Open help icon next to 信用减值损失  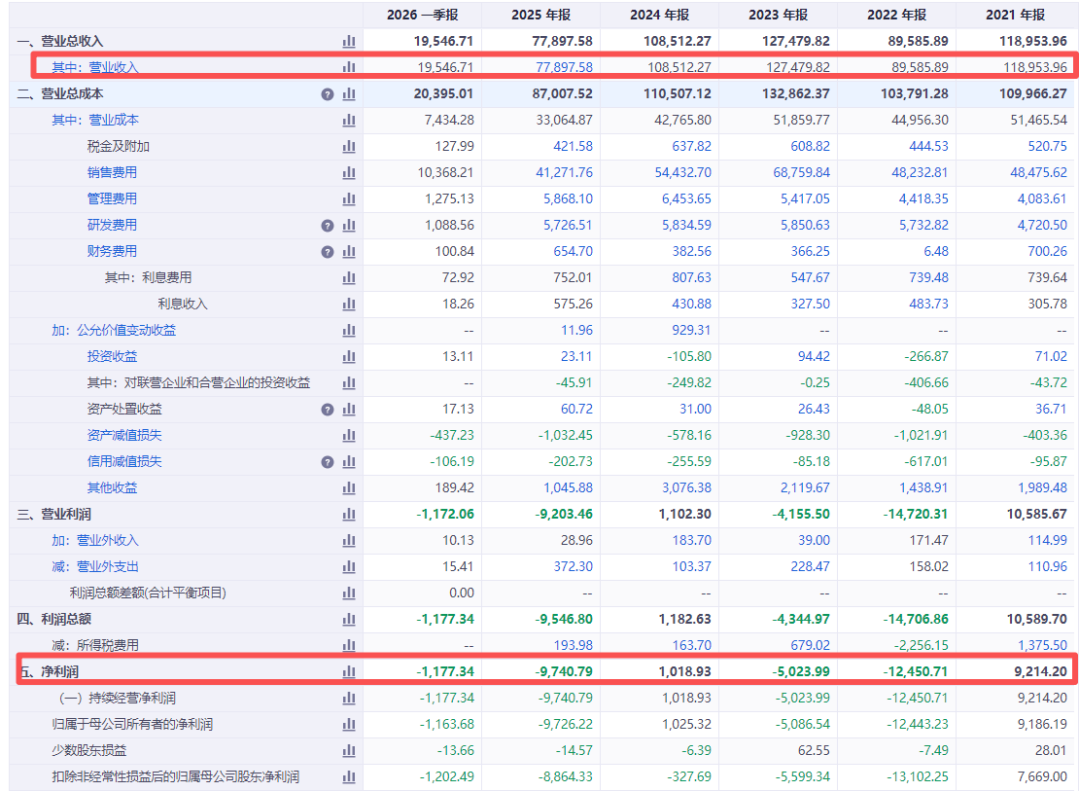coord(328,462)
